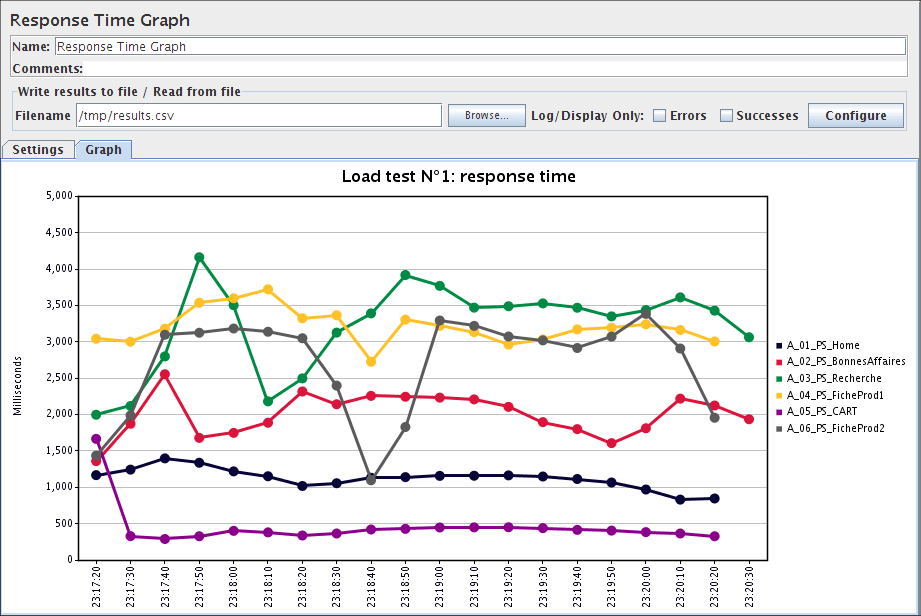Select the Graph tab
The image size is (921, 616).
point(104,149)
